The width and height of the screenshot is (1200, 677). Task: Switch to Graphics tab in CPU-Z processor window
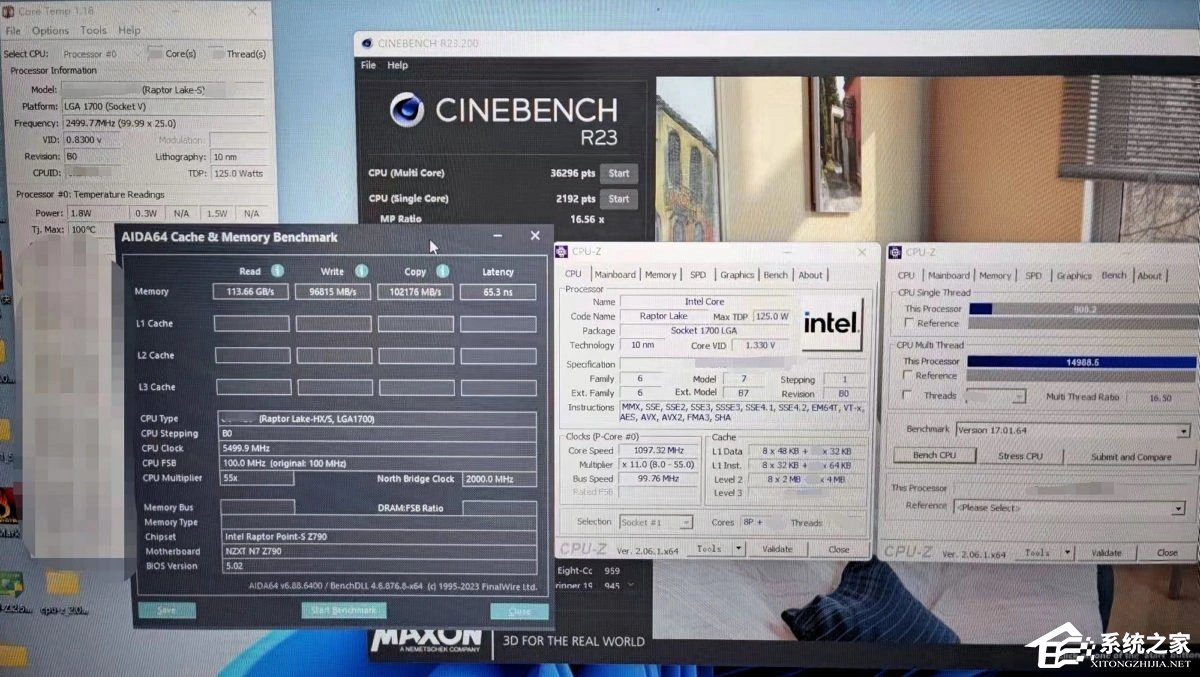click(x=737, y=274)
